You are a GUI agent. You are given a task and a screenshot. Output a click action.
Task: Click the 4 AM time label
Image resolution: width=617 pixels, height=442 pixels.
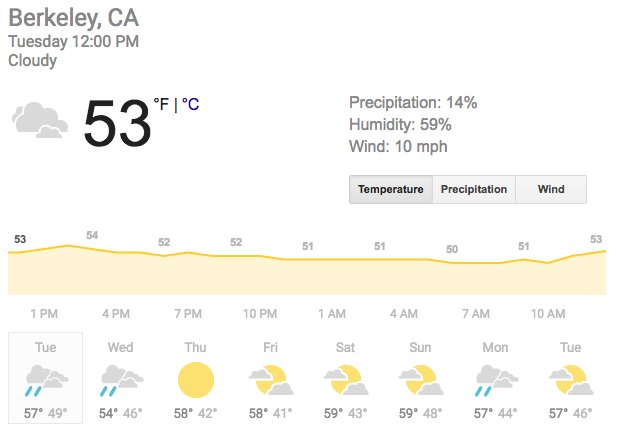point(404,314)
